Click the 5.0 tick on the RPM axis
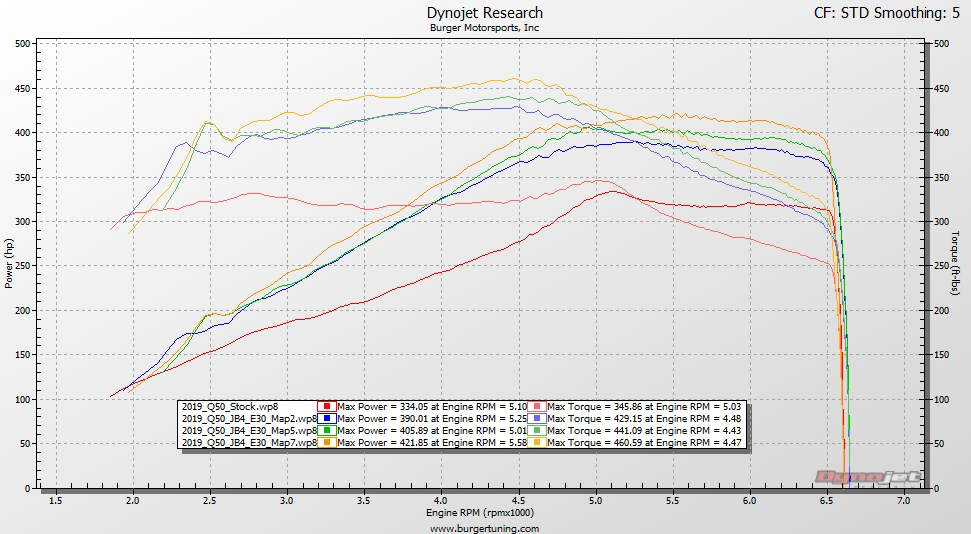 pyautogui.click(x=596, y=501)
